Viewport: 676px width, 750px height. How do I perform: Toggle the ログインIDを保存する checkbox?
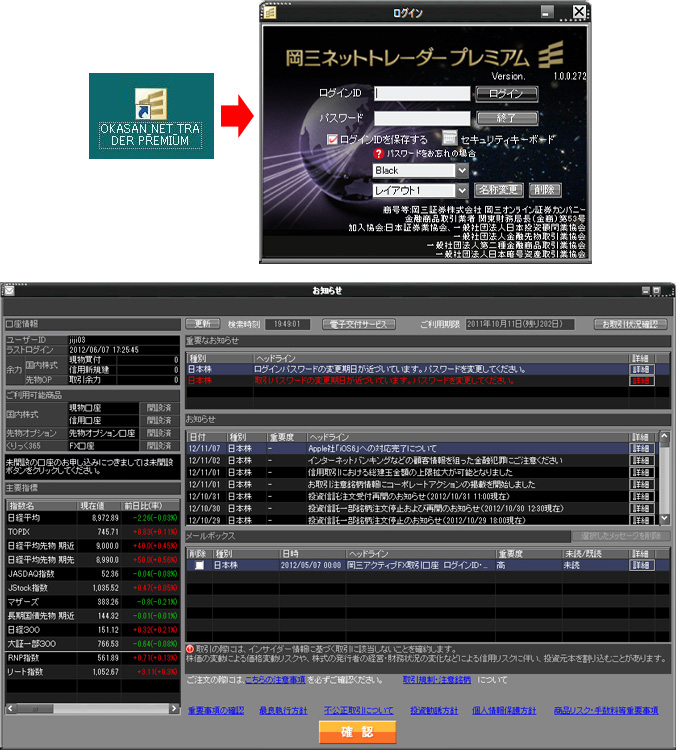point(332,139)
